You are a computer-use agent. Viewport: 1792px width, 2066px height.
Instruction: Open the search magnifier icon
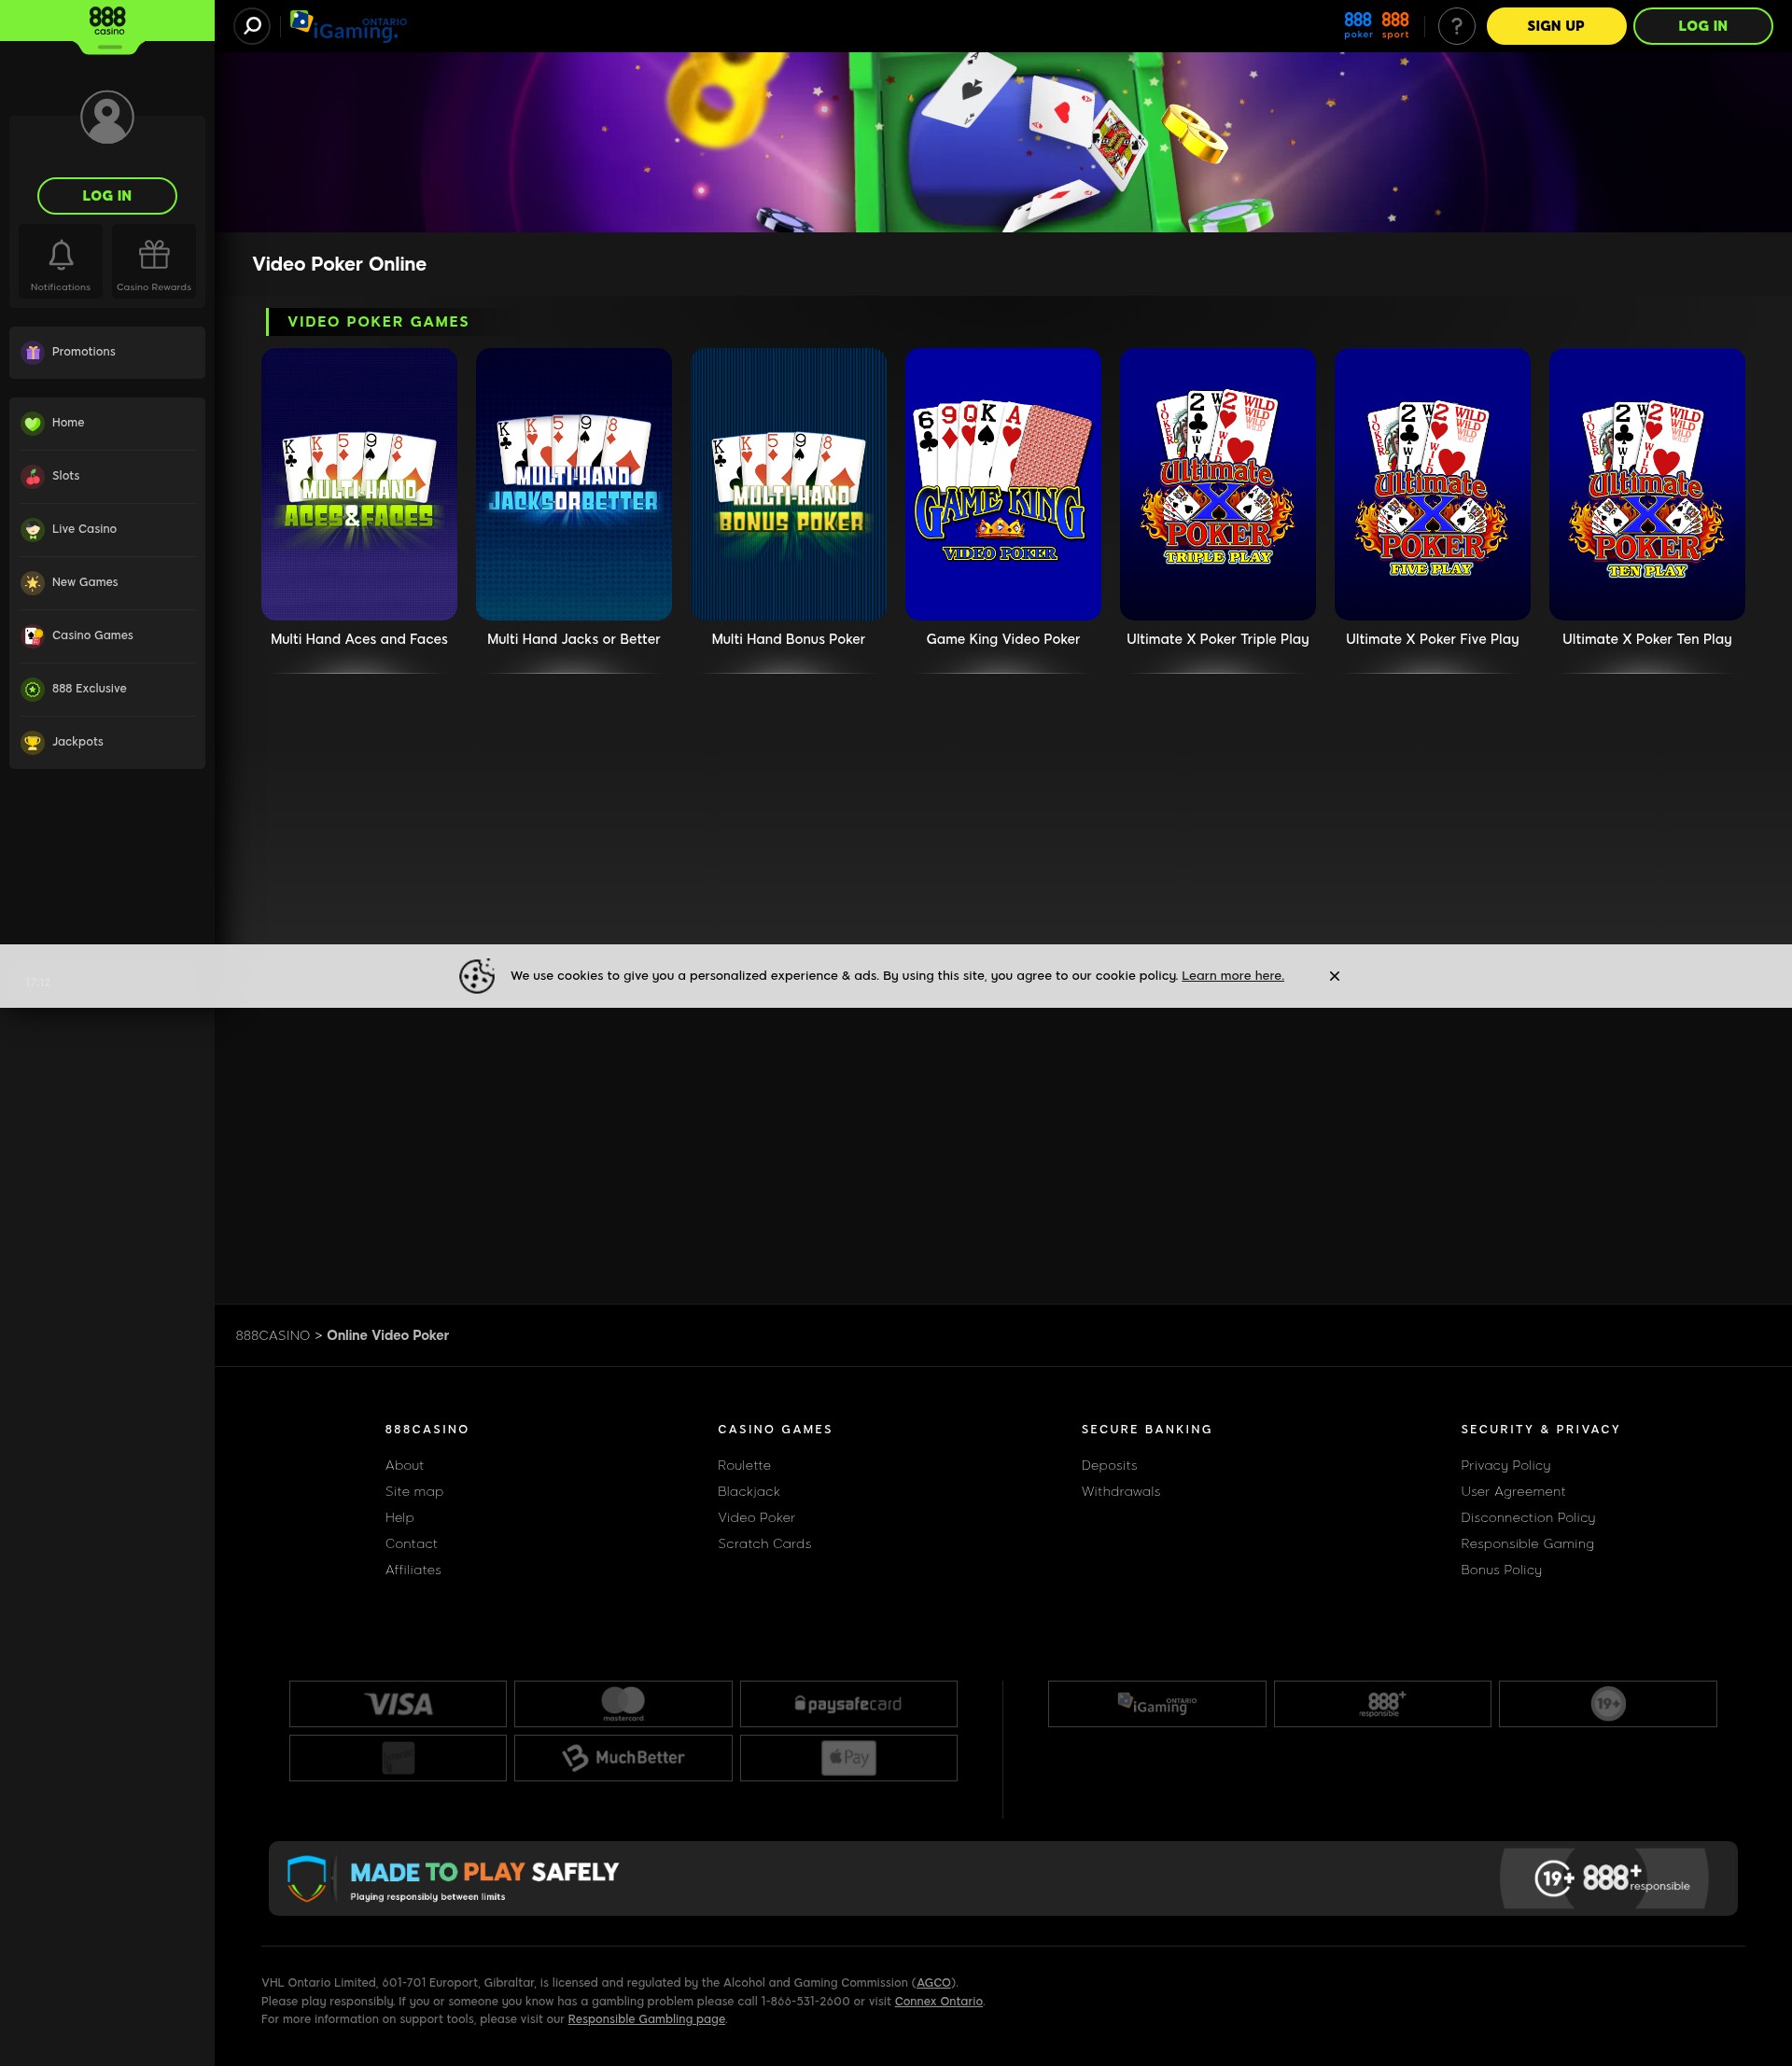tap(252, 26)
